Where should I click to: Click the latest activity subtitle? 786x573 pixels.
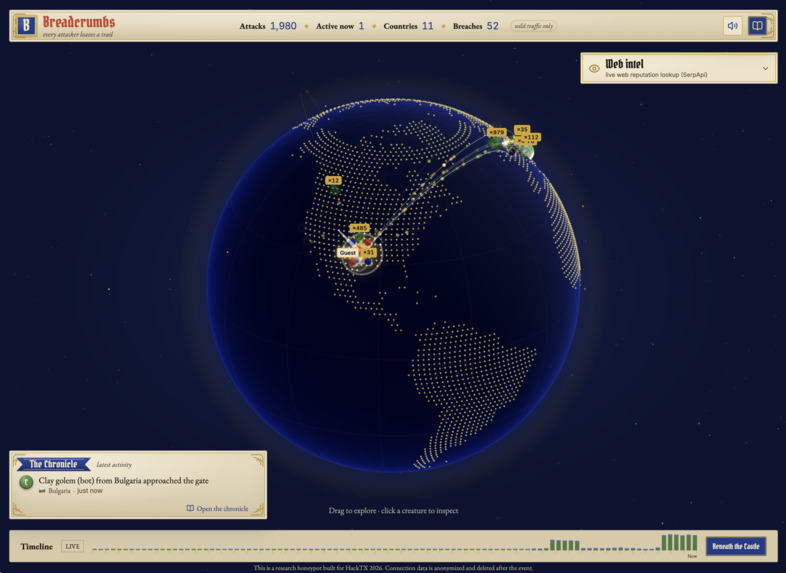coord(114,465)
